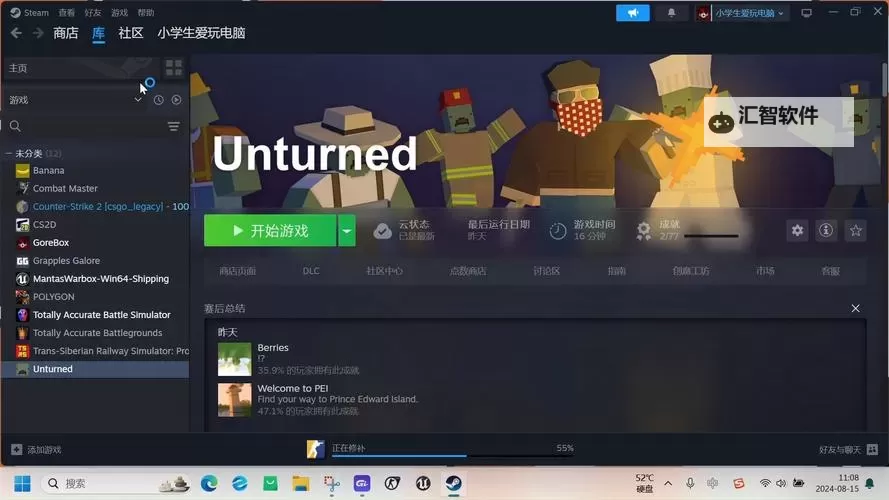Click the Berries achievement thumbnail
This screenshot has height=500, width=889.
pyautogui.click(x=234, y=359)
